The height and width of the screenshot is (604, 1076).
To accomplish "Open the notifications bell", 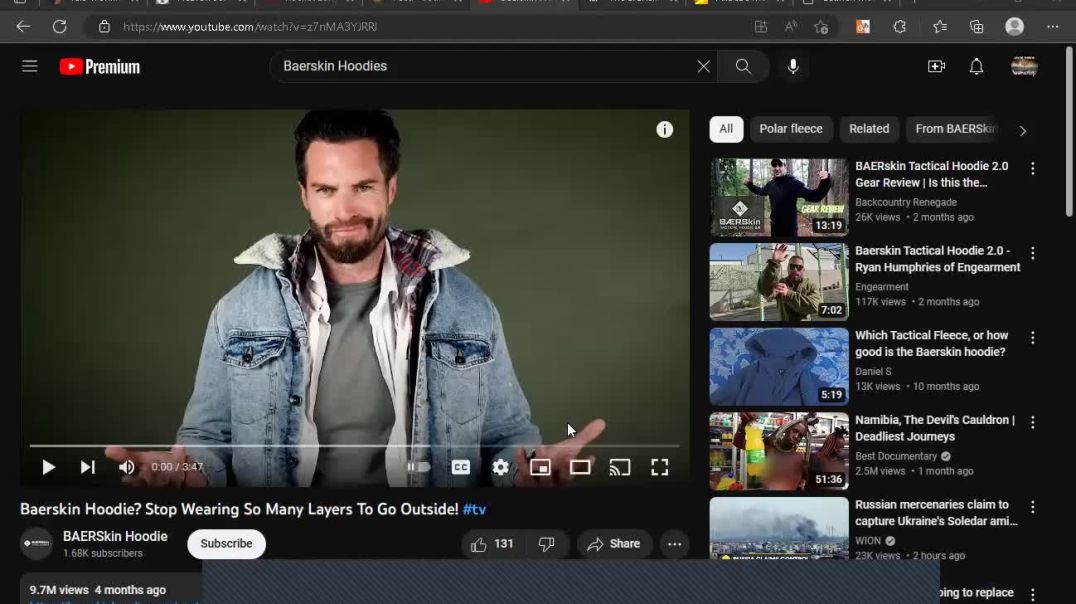I will click(976, 67).
